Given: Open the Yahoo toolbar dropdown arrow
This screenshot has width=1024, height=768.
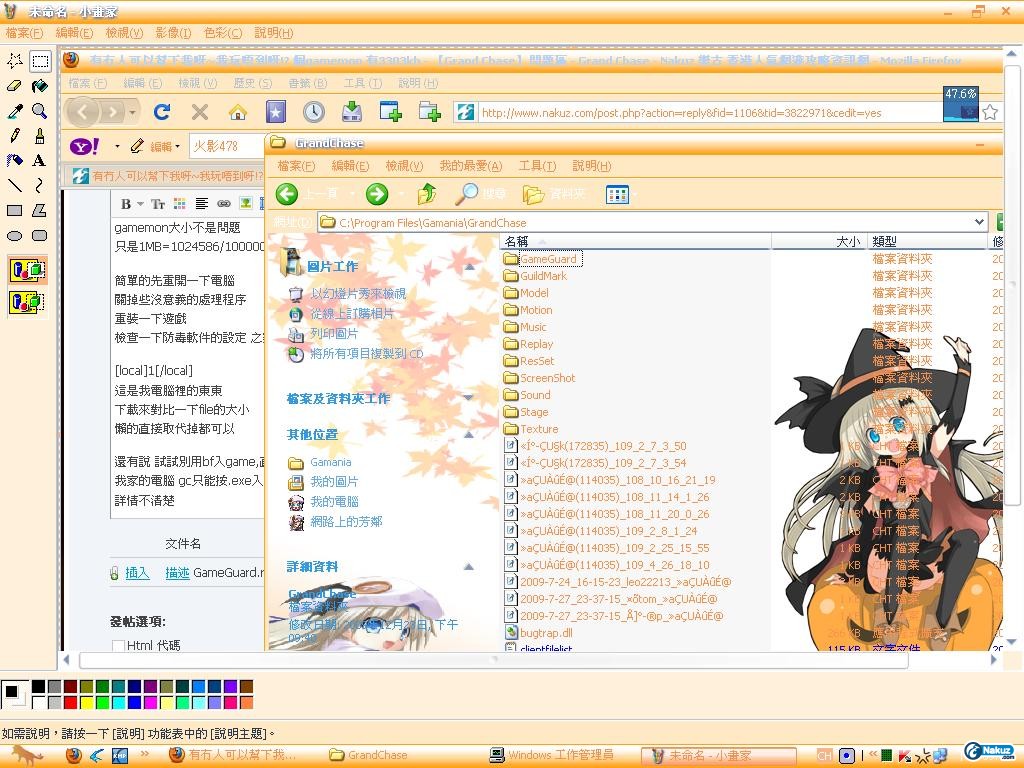Looking at the screenshot, I should [x=117, y=146].
